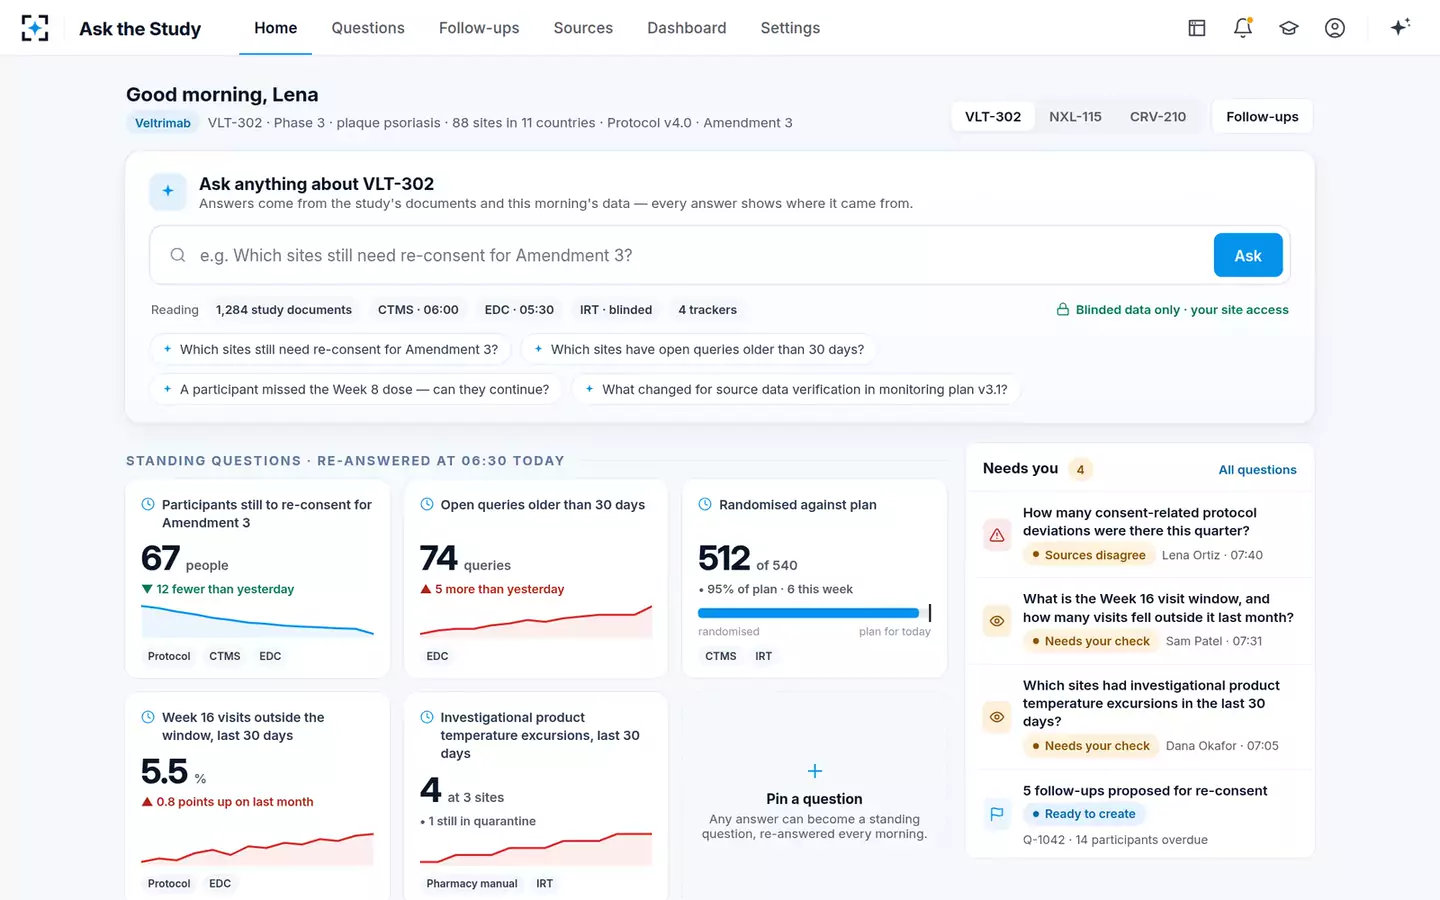Click the Follow-ups button near study switcher
Screen dimensions: 1440x900
click(1262, 117)
